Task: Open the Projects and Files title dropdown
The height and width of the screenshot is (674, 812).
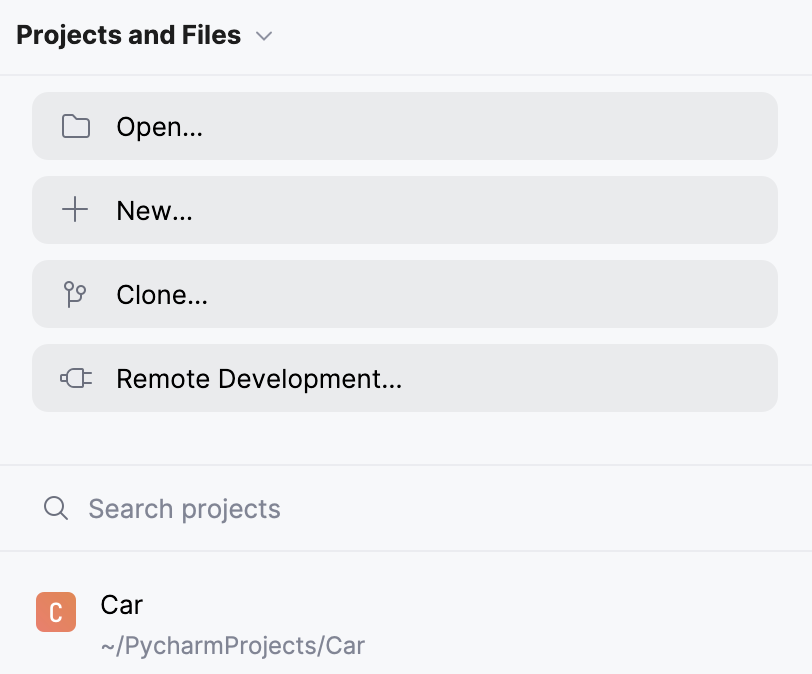Action: 129,36
